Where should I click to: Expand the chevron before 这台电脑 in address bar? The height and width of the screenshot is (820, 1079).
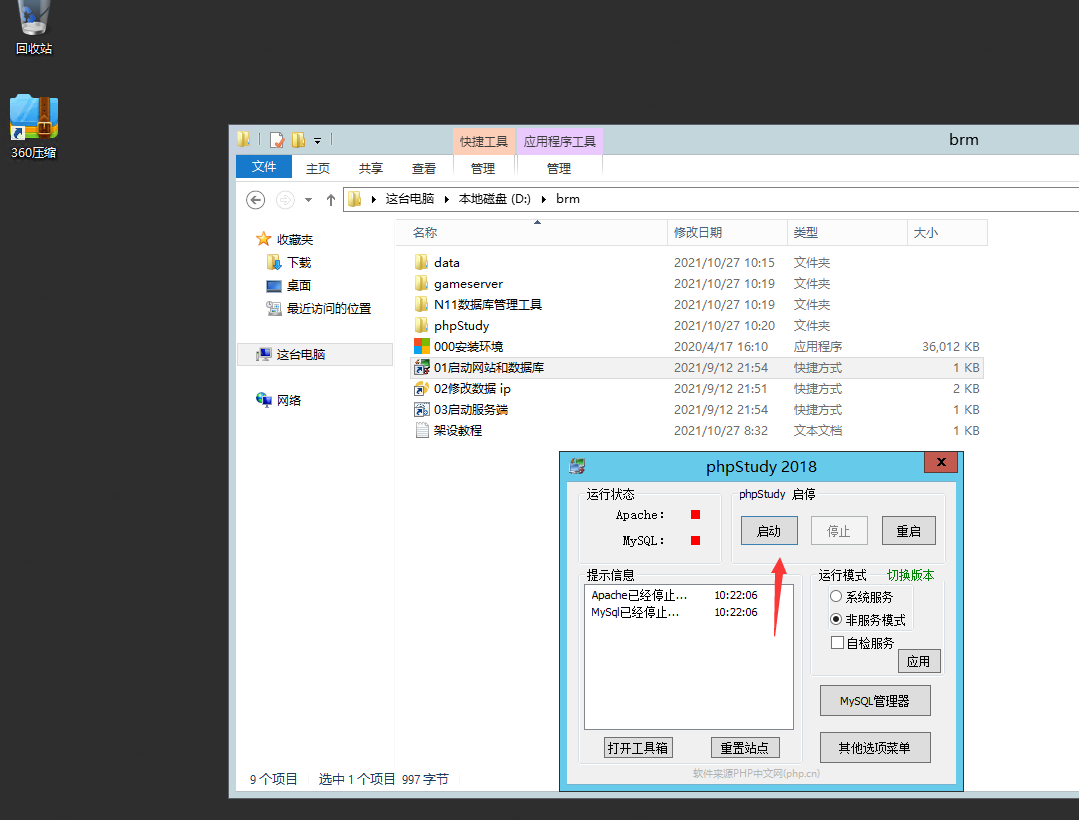[x=374, y=199]
